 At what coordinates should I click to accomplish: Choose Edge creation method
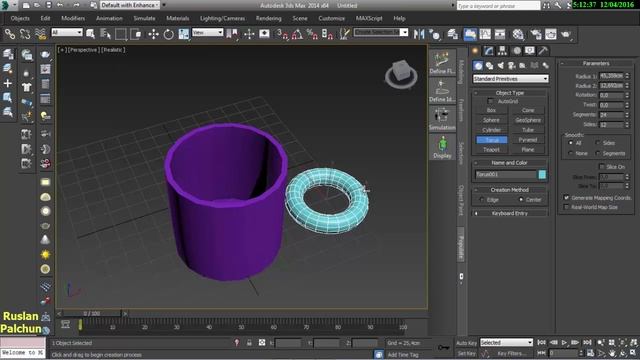click(x=482, y=200)
